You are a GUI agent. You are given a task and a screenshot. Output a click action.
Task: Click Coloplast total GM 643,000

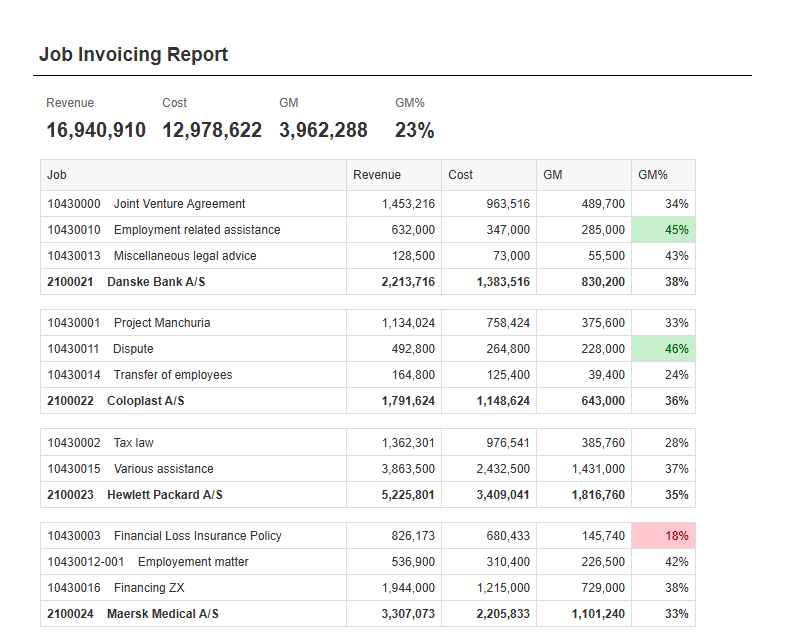603,401
